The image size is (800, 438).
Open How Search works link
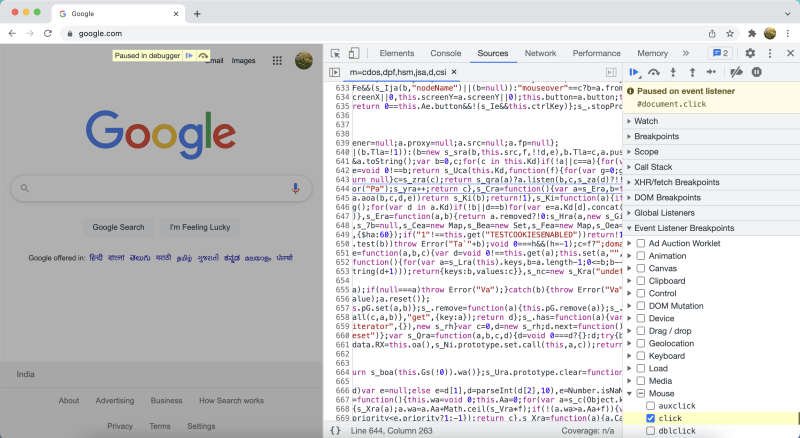point(231,401)
